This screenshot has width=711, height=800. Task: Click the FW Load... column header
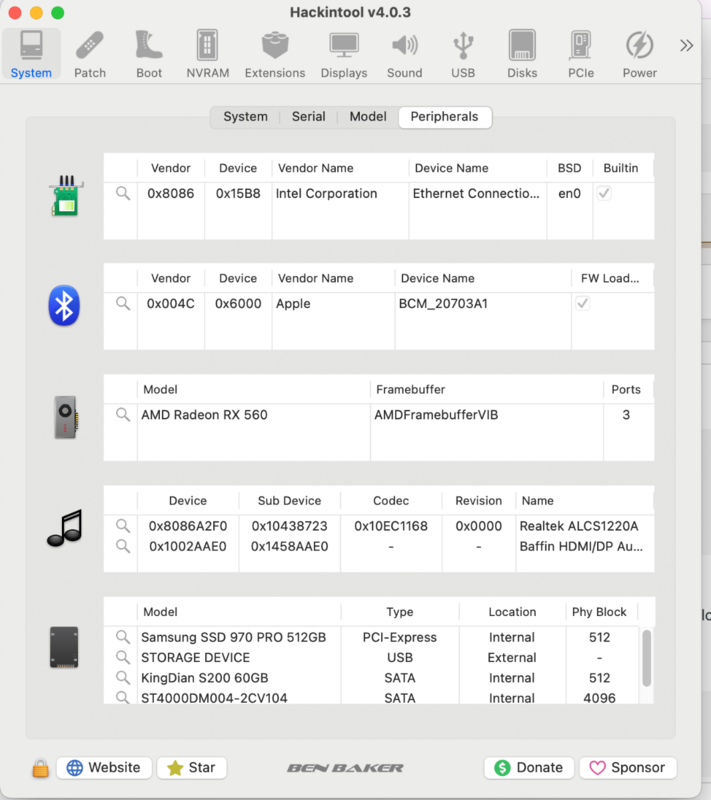click(610, 279)
